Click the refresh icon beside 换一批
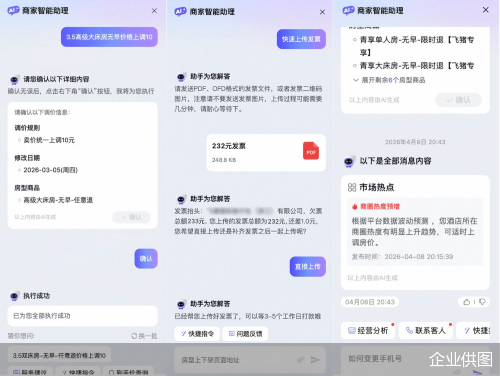 (134, 336)
